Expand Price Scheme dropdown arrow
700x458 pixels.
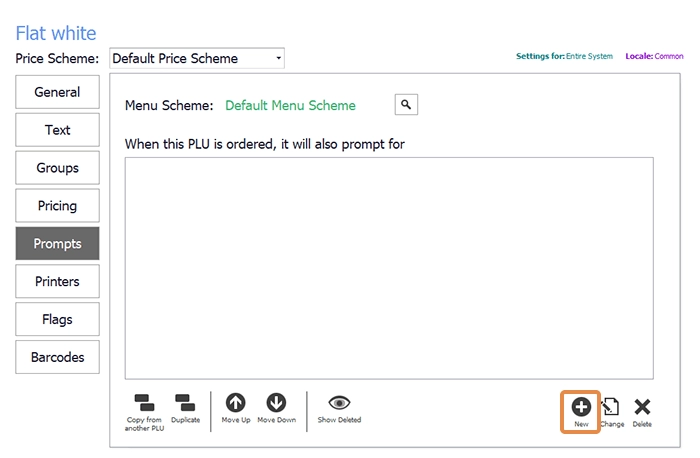tap(279, 58)
